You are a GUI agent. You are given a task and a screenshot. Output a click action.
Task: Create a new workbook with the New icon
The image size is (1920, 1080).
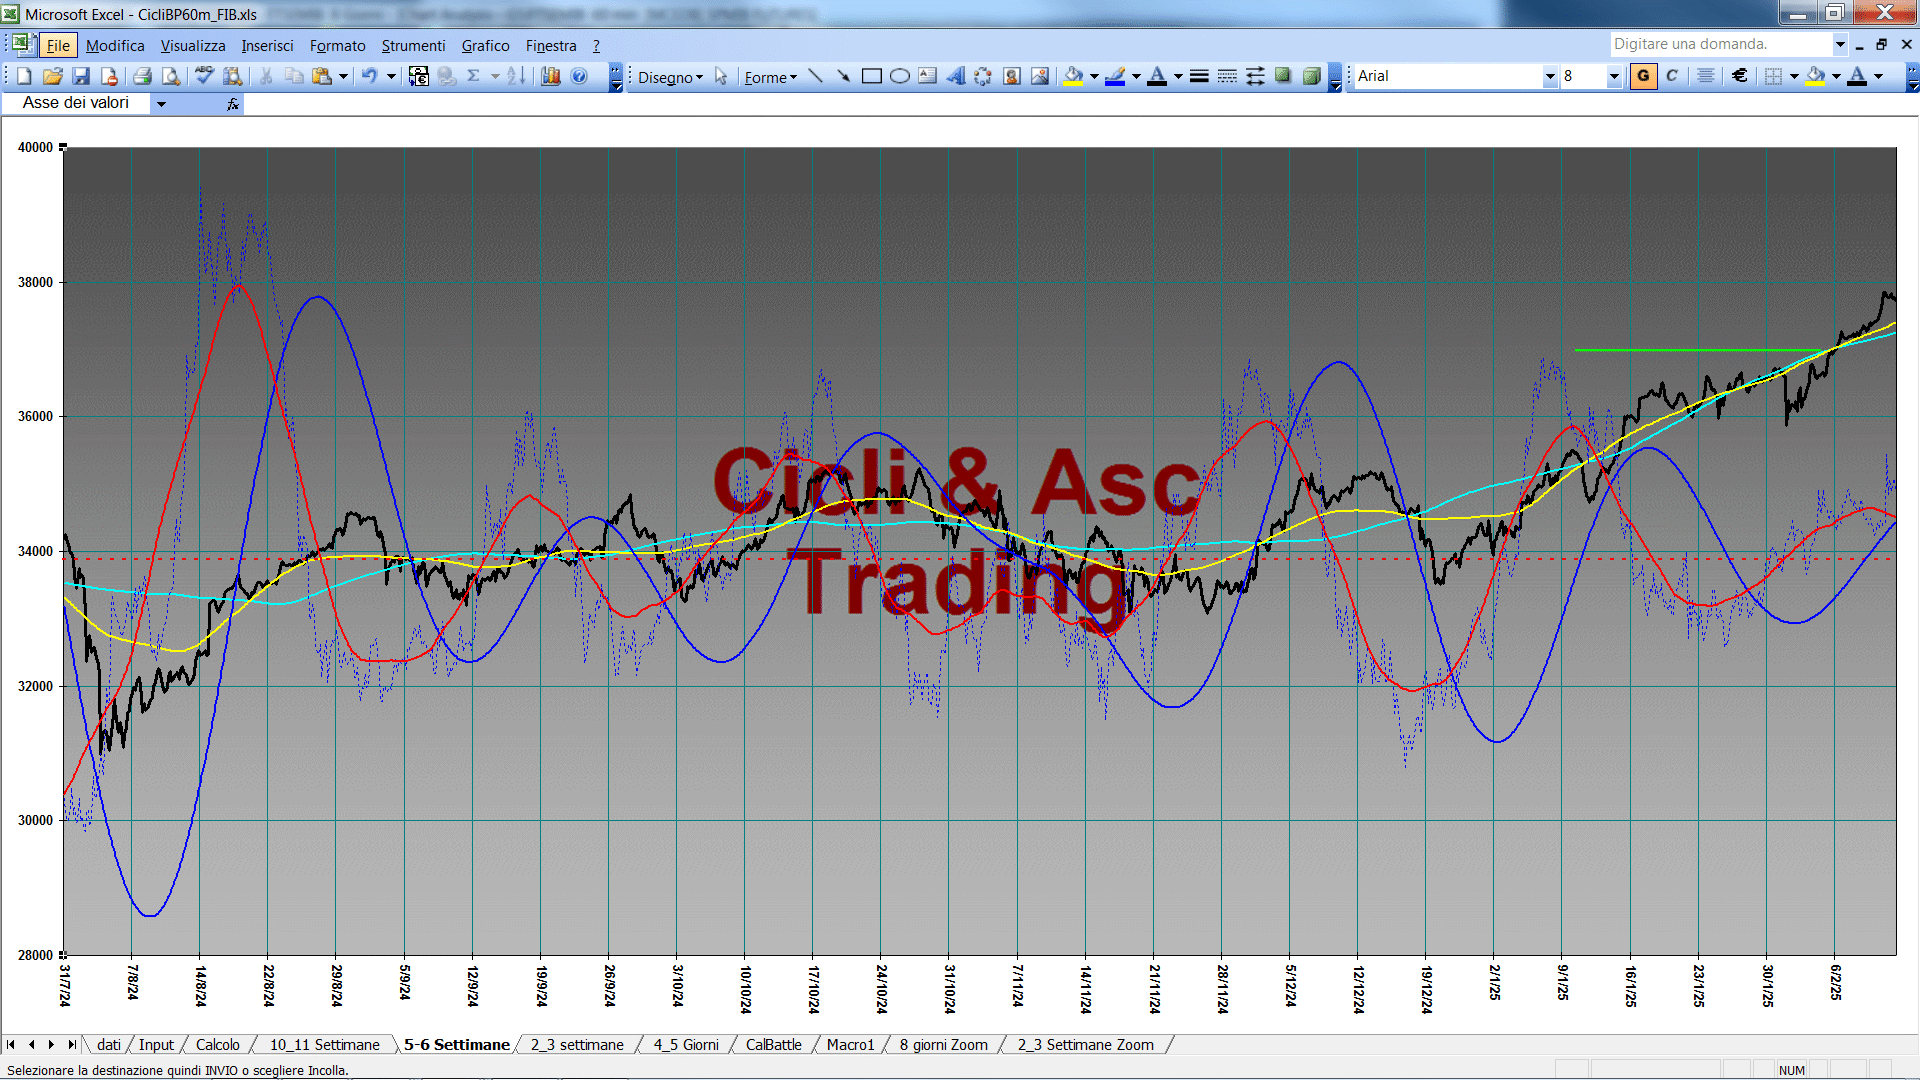[25, 76]
